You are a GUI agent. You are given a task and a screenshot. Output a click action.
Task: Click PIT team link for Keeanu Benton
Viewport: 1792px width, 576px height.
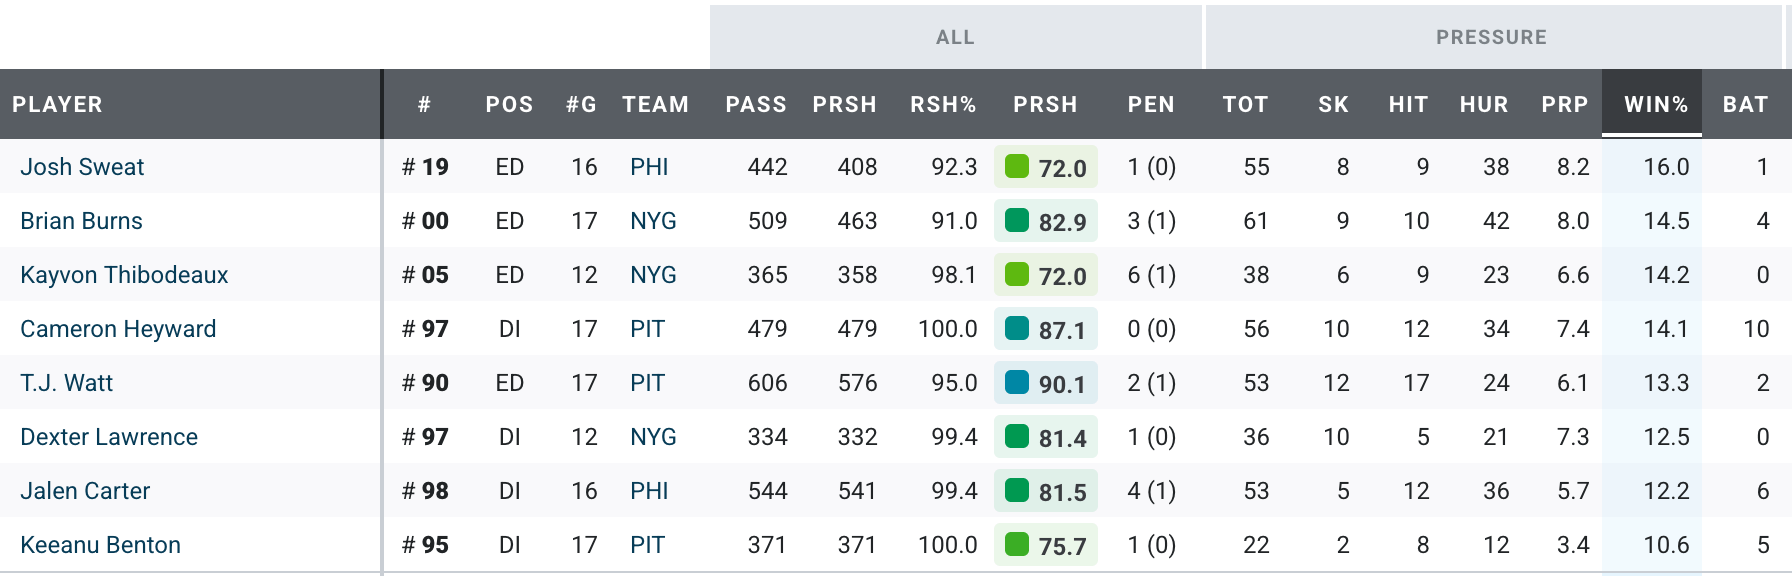647,545
